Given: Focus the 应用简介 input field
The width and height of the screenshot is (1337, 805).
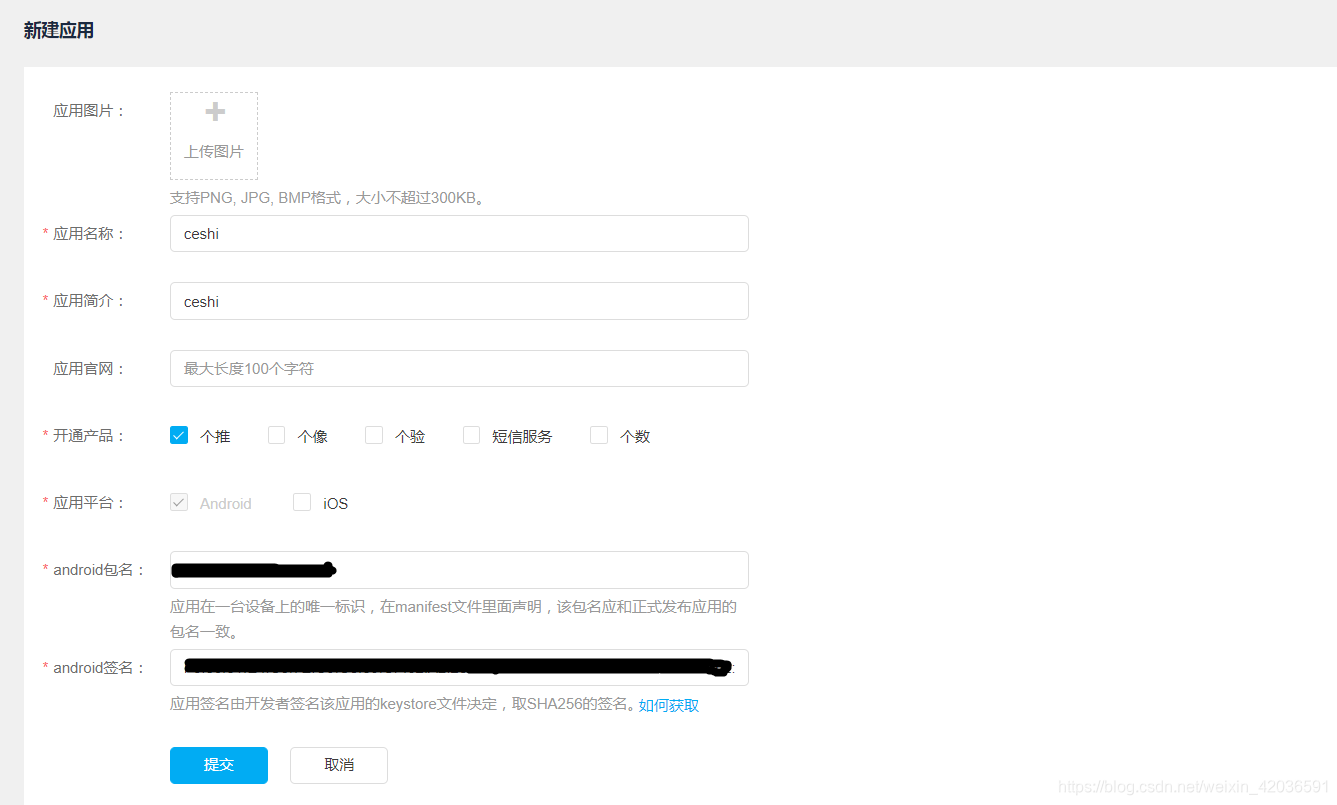Looking at the screenshot, I should (459, 301).
